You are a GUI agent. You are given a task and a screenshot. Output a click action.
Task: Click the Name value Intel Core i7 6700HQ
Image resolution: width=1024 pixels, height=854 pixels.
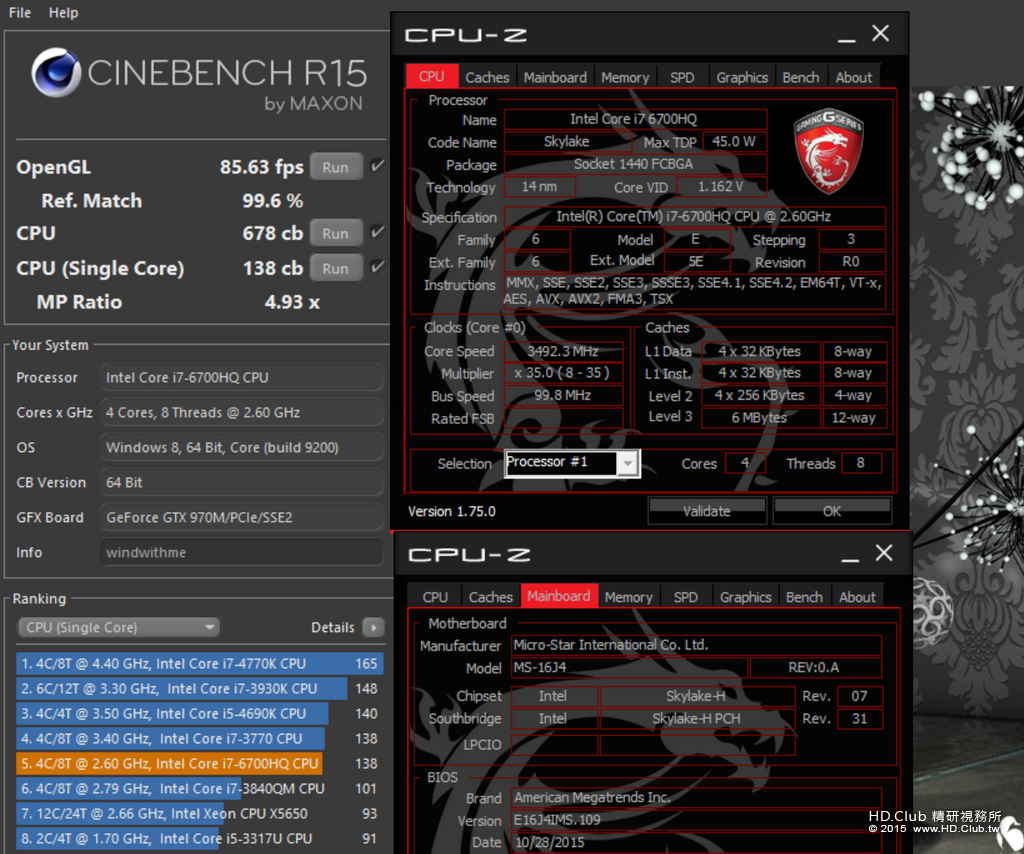pyautogui.click(x=635, y=119)
